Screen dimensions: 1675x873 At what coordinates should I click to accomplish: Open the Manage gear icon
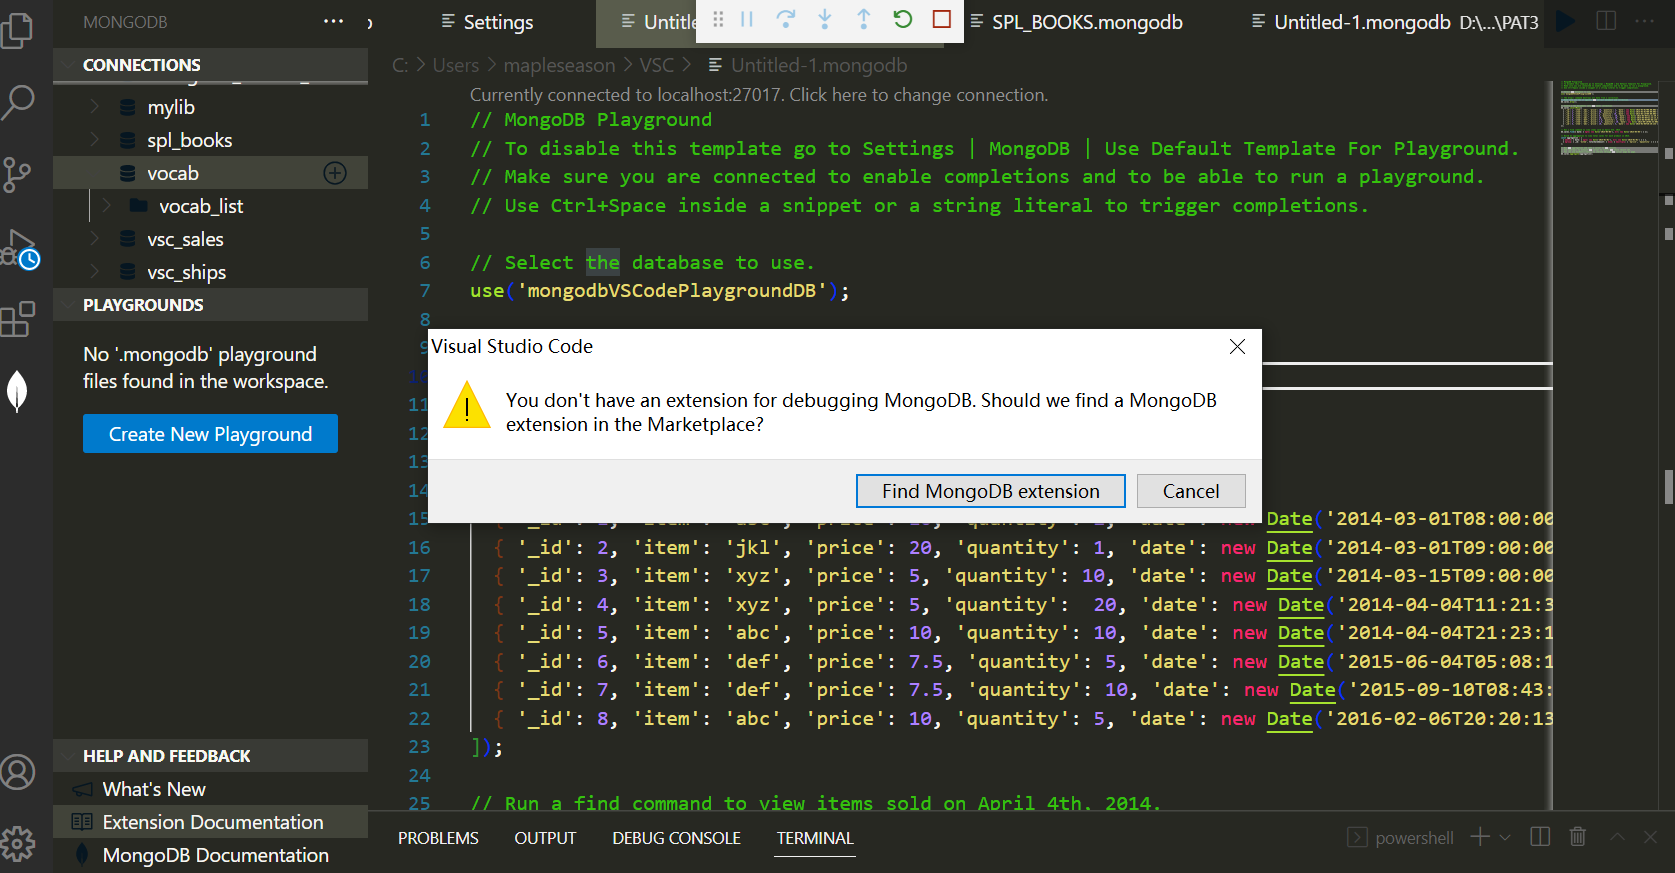[x=18, y=843]
